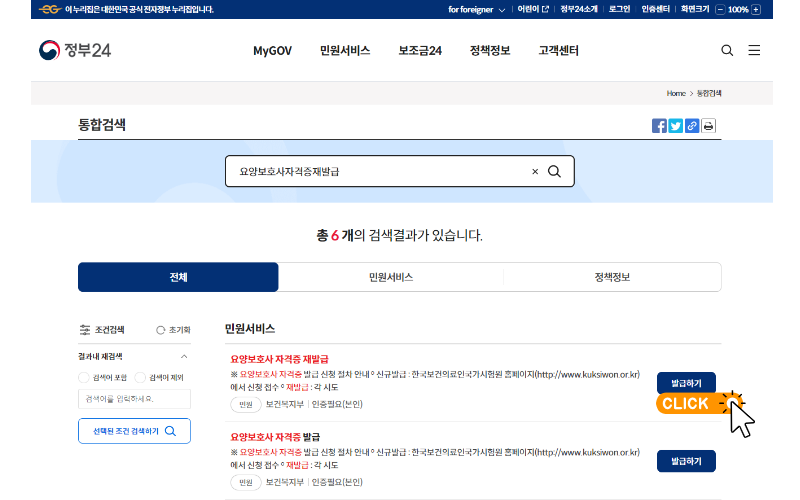Viewport: 800px width, 500px height.
Task: Open the MyGOV menu
Action: 272,51
